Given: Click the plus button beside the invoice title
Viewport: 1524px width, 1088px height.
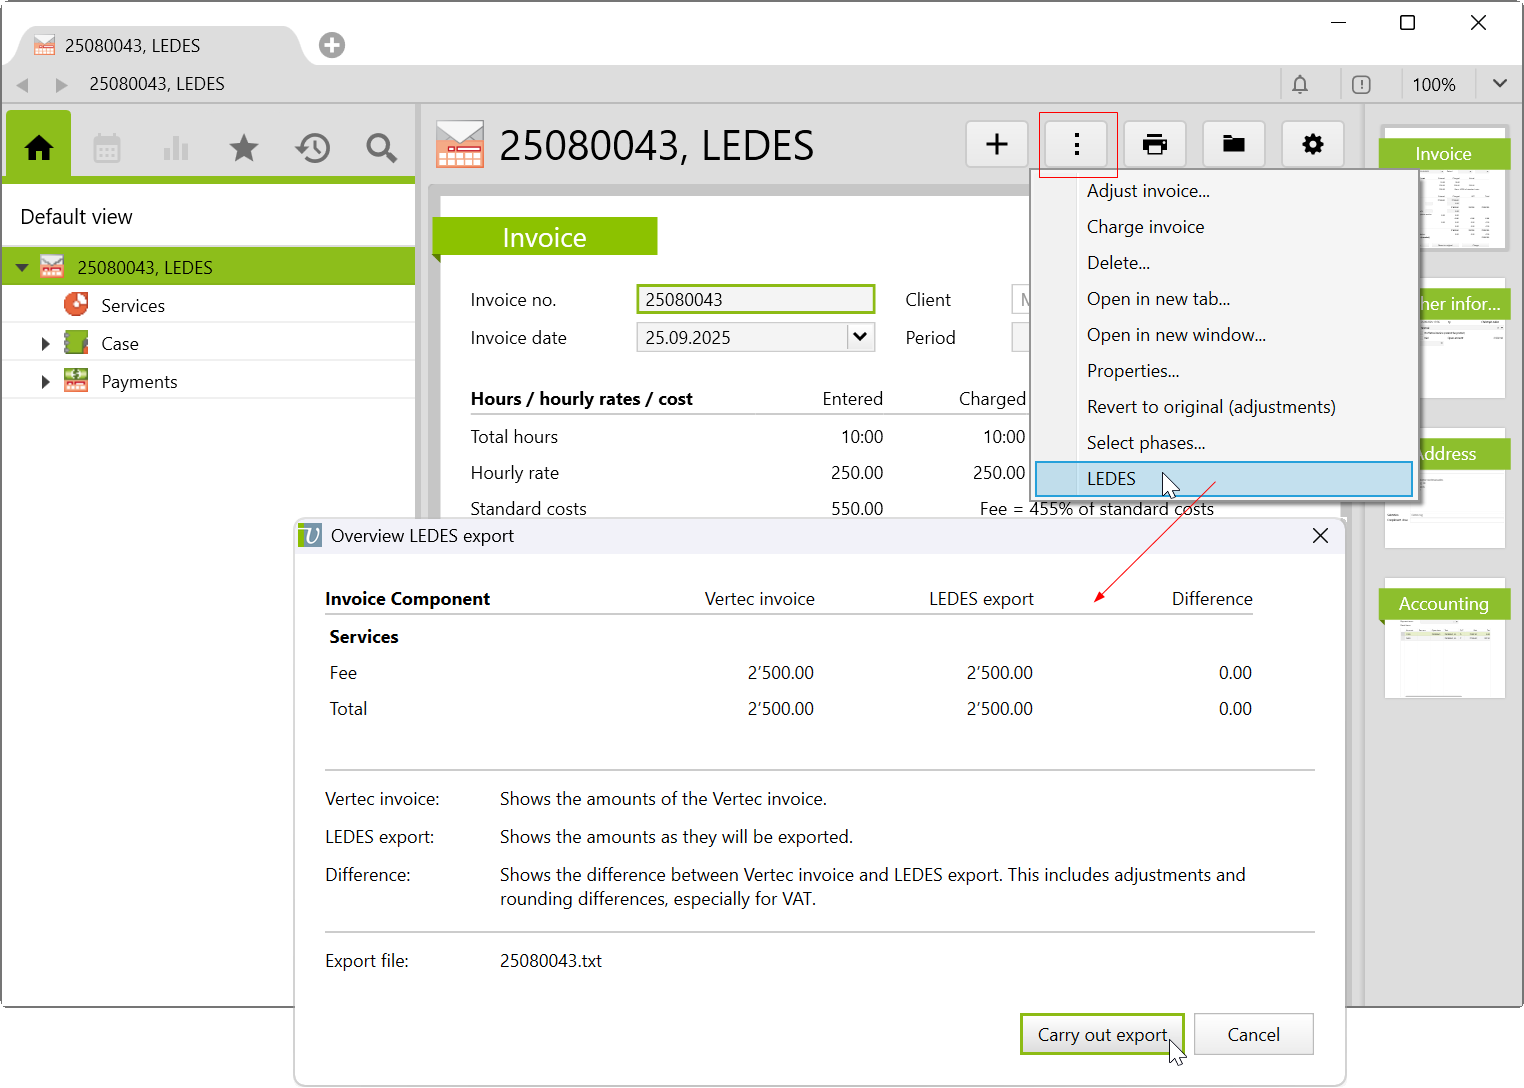Looking at the screenshot, I should [x=997, y=145].
